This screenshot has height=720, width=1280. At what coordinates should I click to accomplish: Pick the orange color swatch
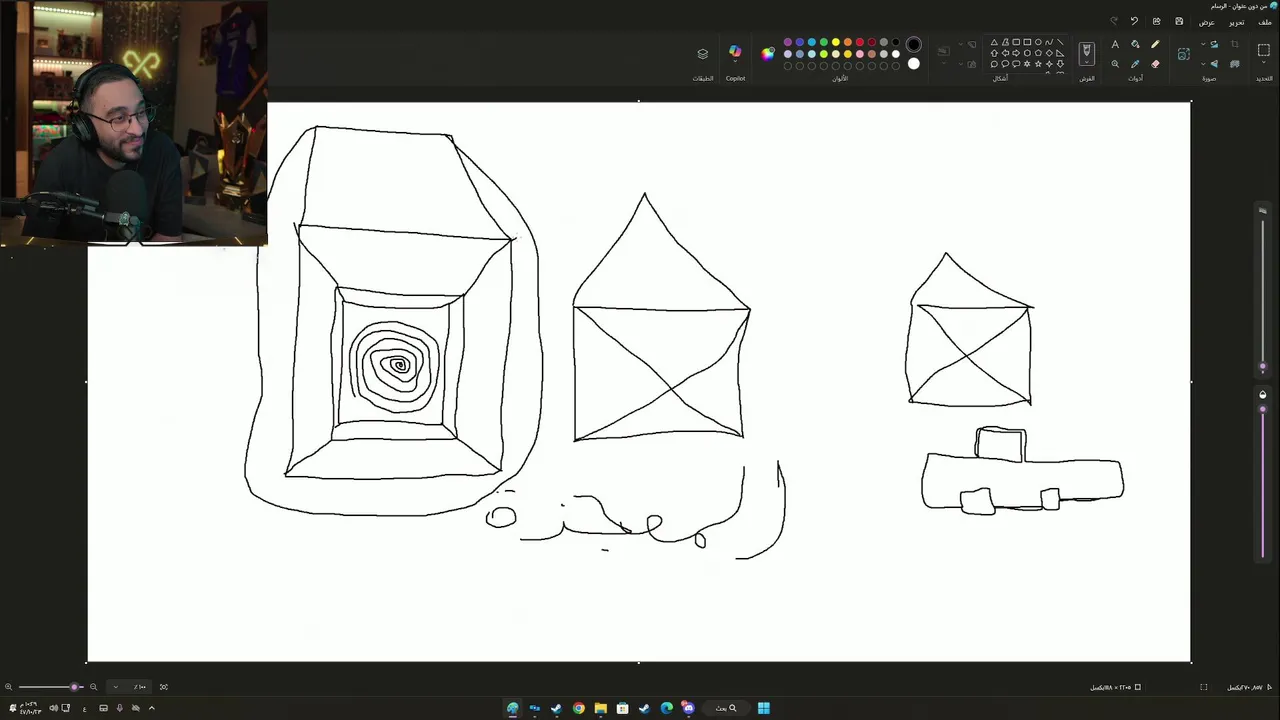[x=848, y=42]
